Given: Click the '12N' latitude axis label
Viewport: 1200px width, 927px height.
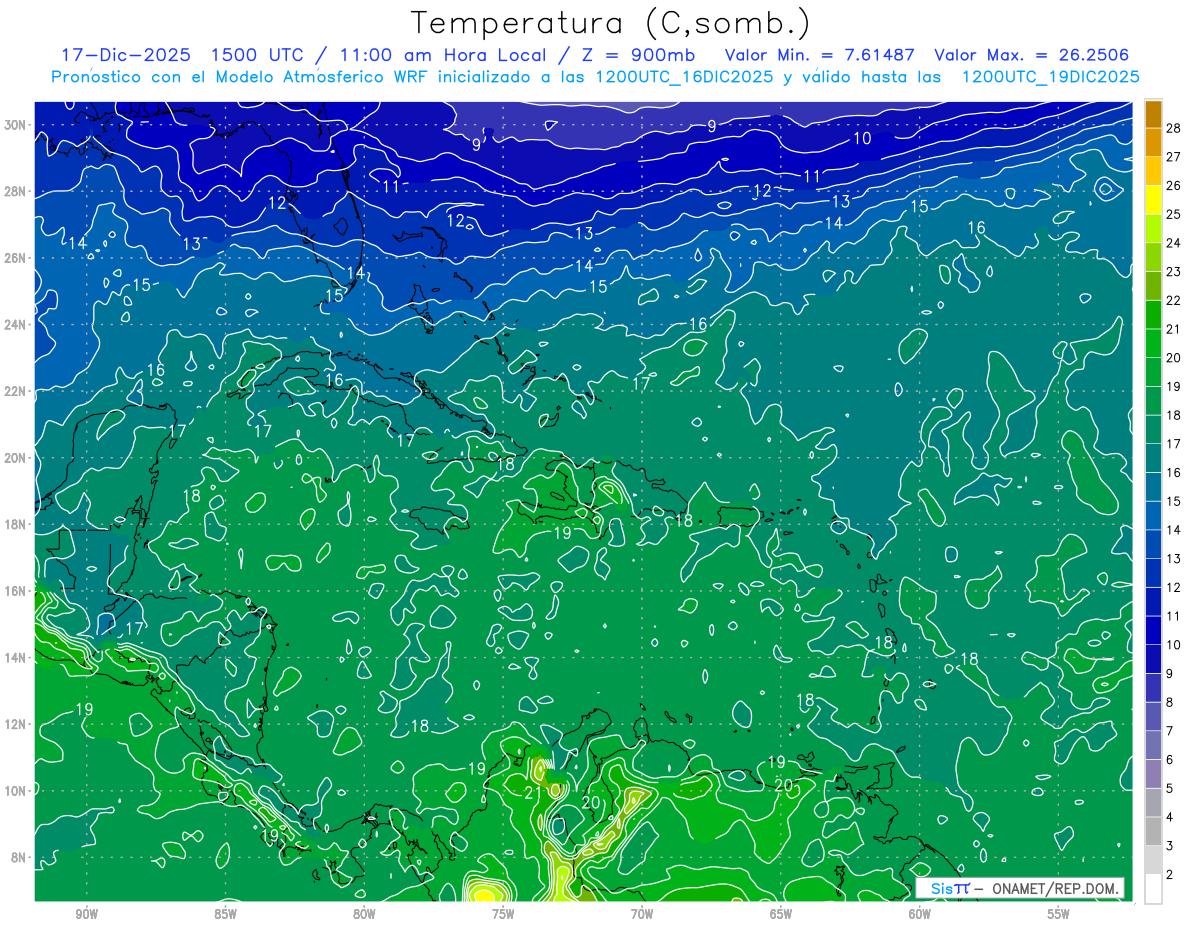Looking at the screenshot, I should pyautogui.click(x=14, y=724).
